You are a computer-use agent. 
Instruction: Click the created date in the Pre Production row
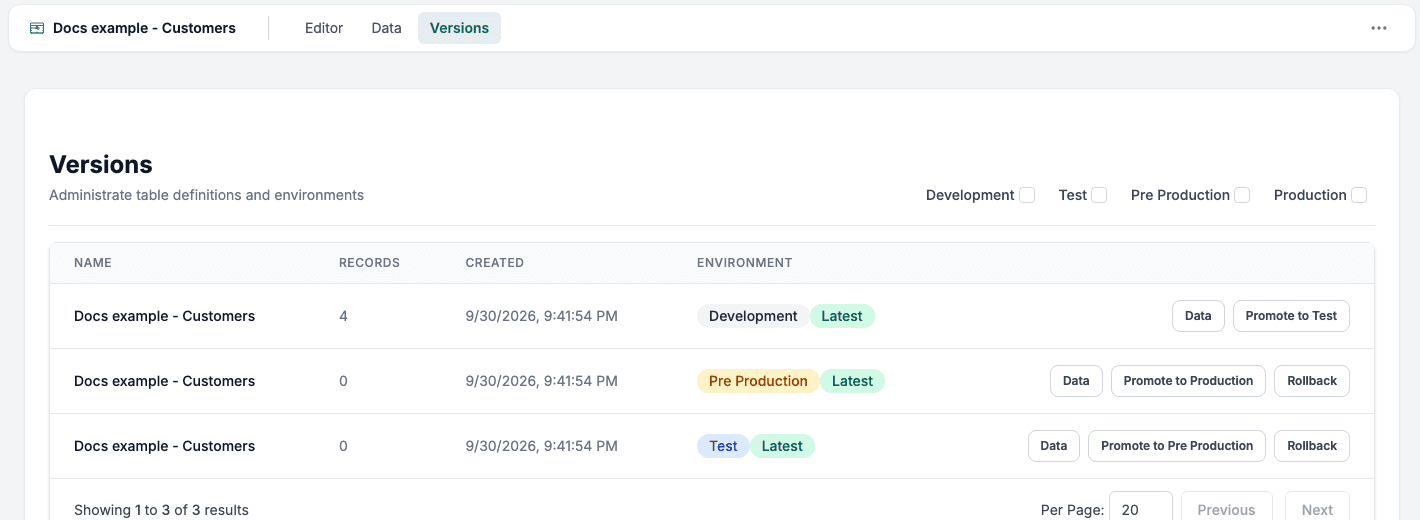click(541, 381)
